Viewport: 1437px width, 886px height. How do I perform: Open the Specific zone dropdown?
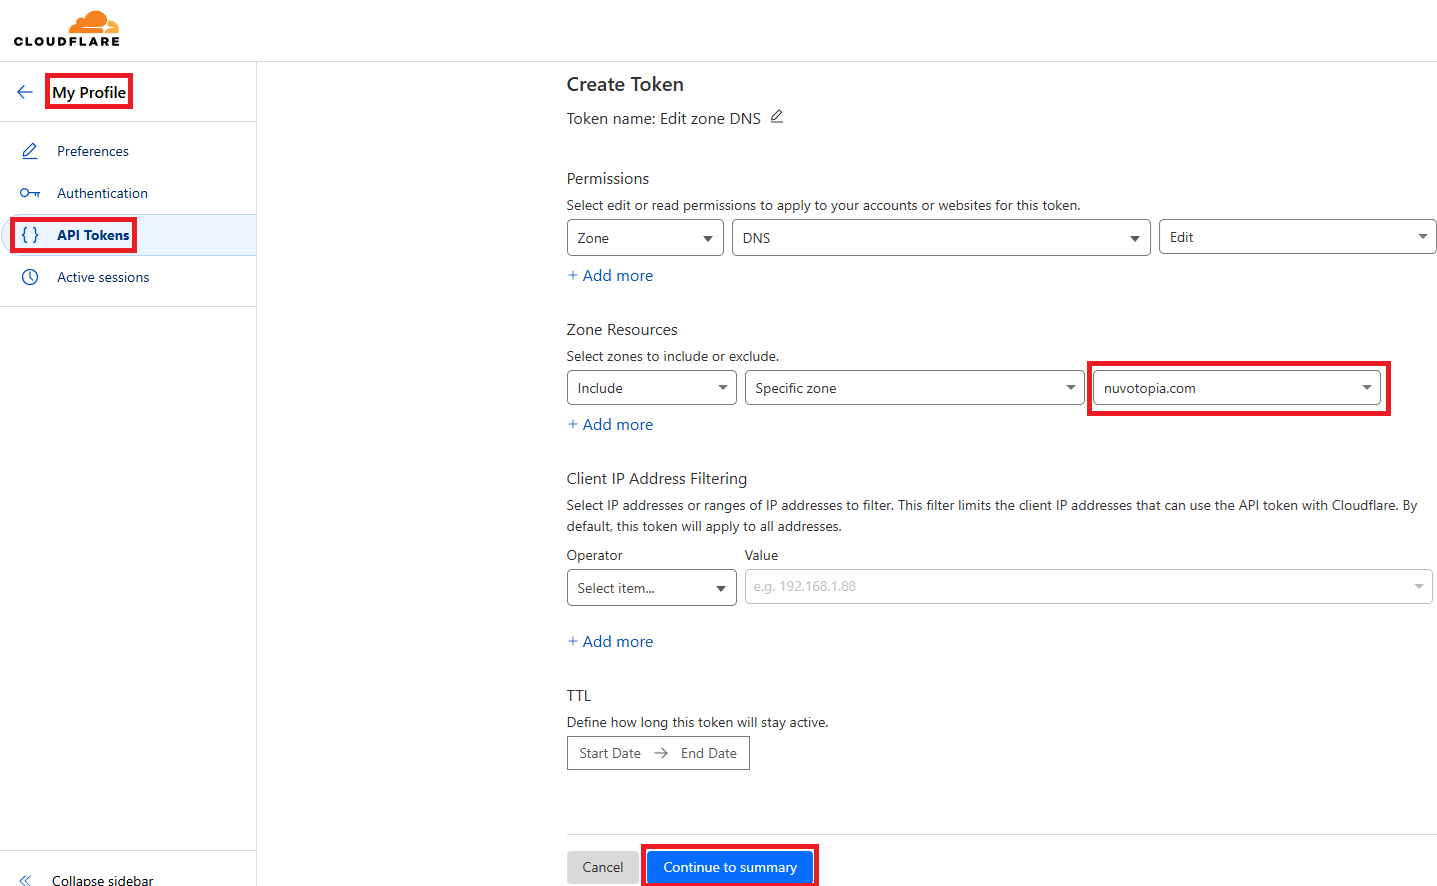[914, 388]
